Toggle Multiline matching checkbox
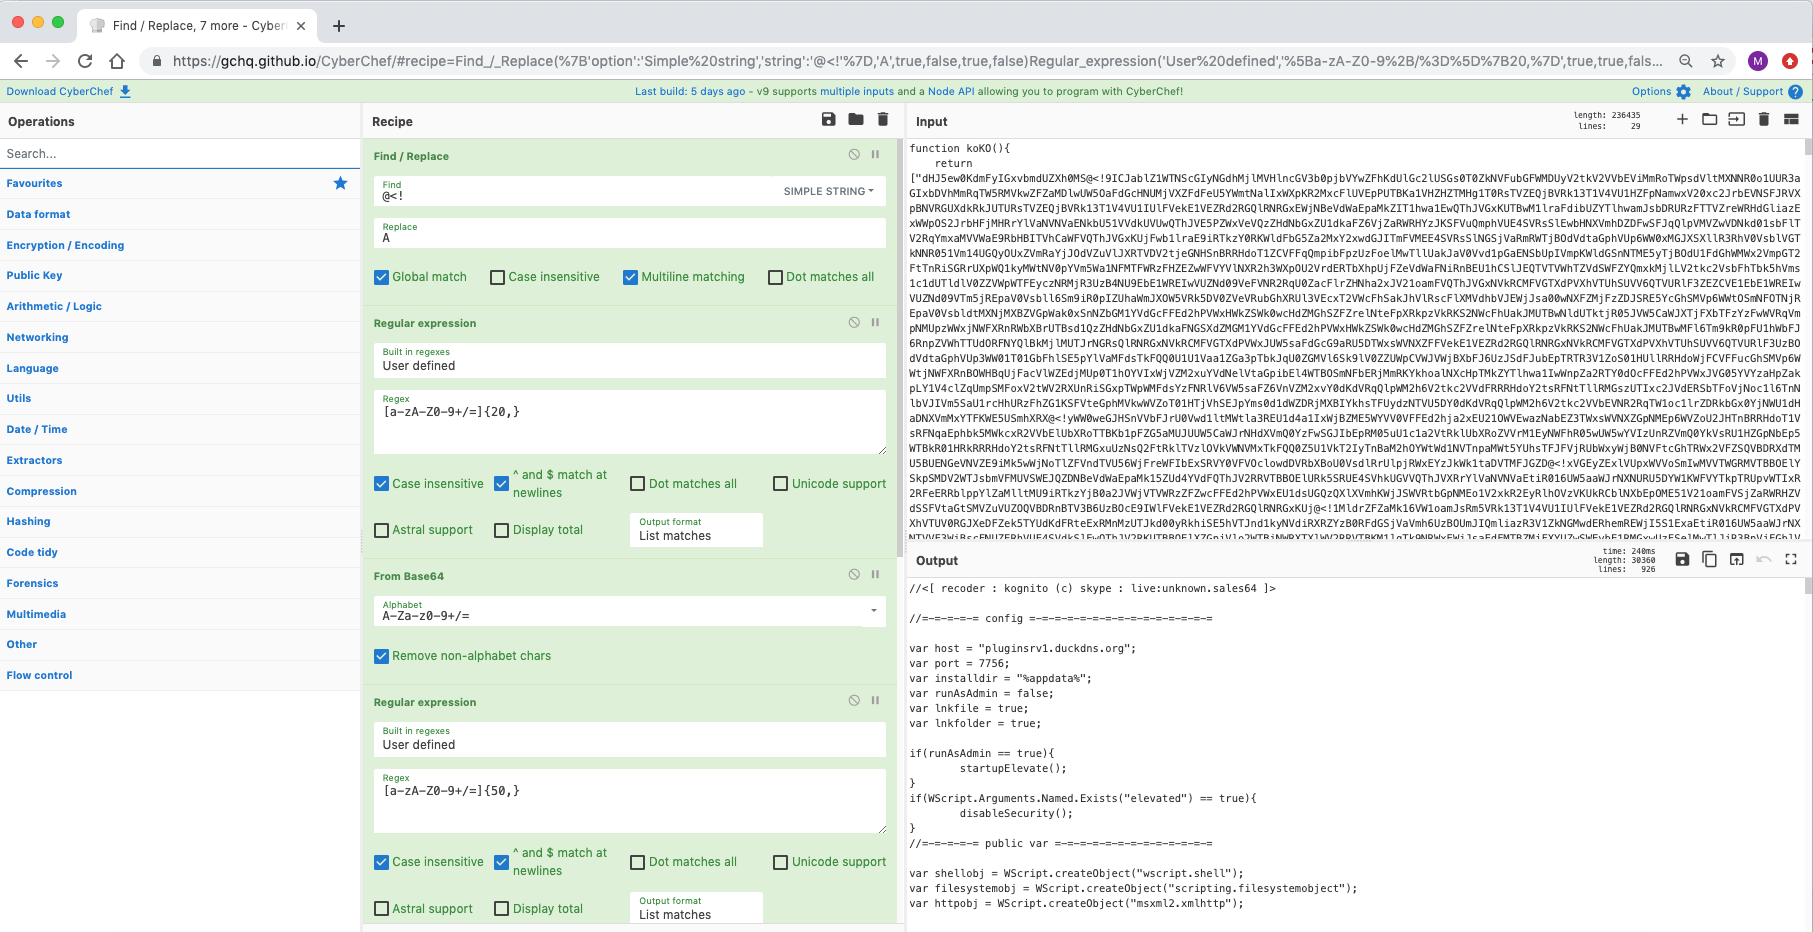Screen dimensions: 1813x932 (630, 277)
